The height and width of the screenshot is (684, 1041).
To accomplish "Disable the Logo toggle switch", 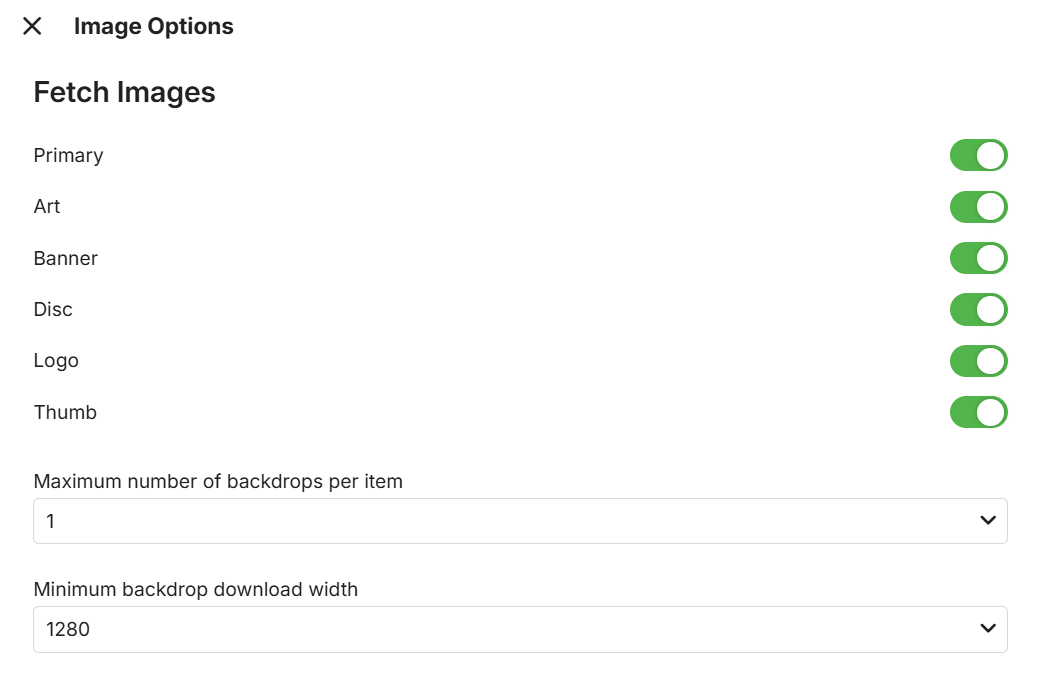I will click(x=978, y=361).
